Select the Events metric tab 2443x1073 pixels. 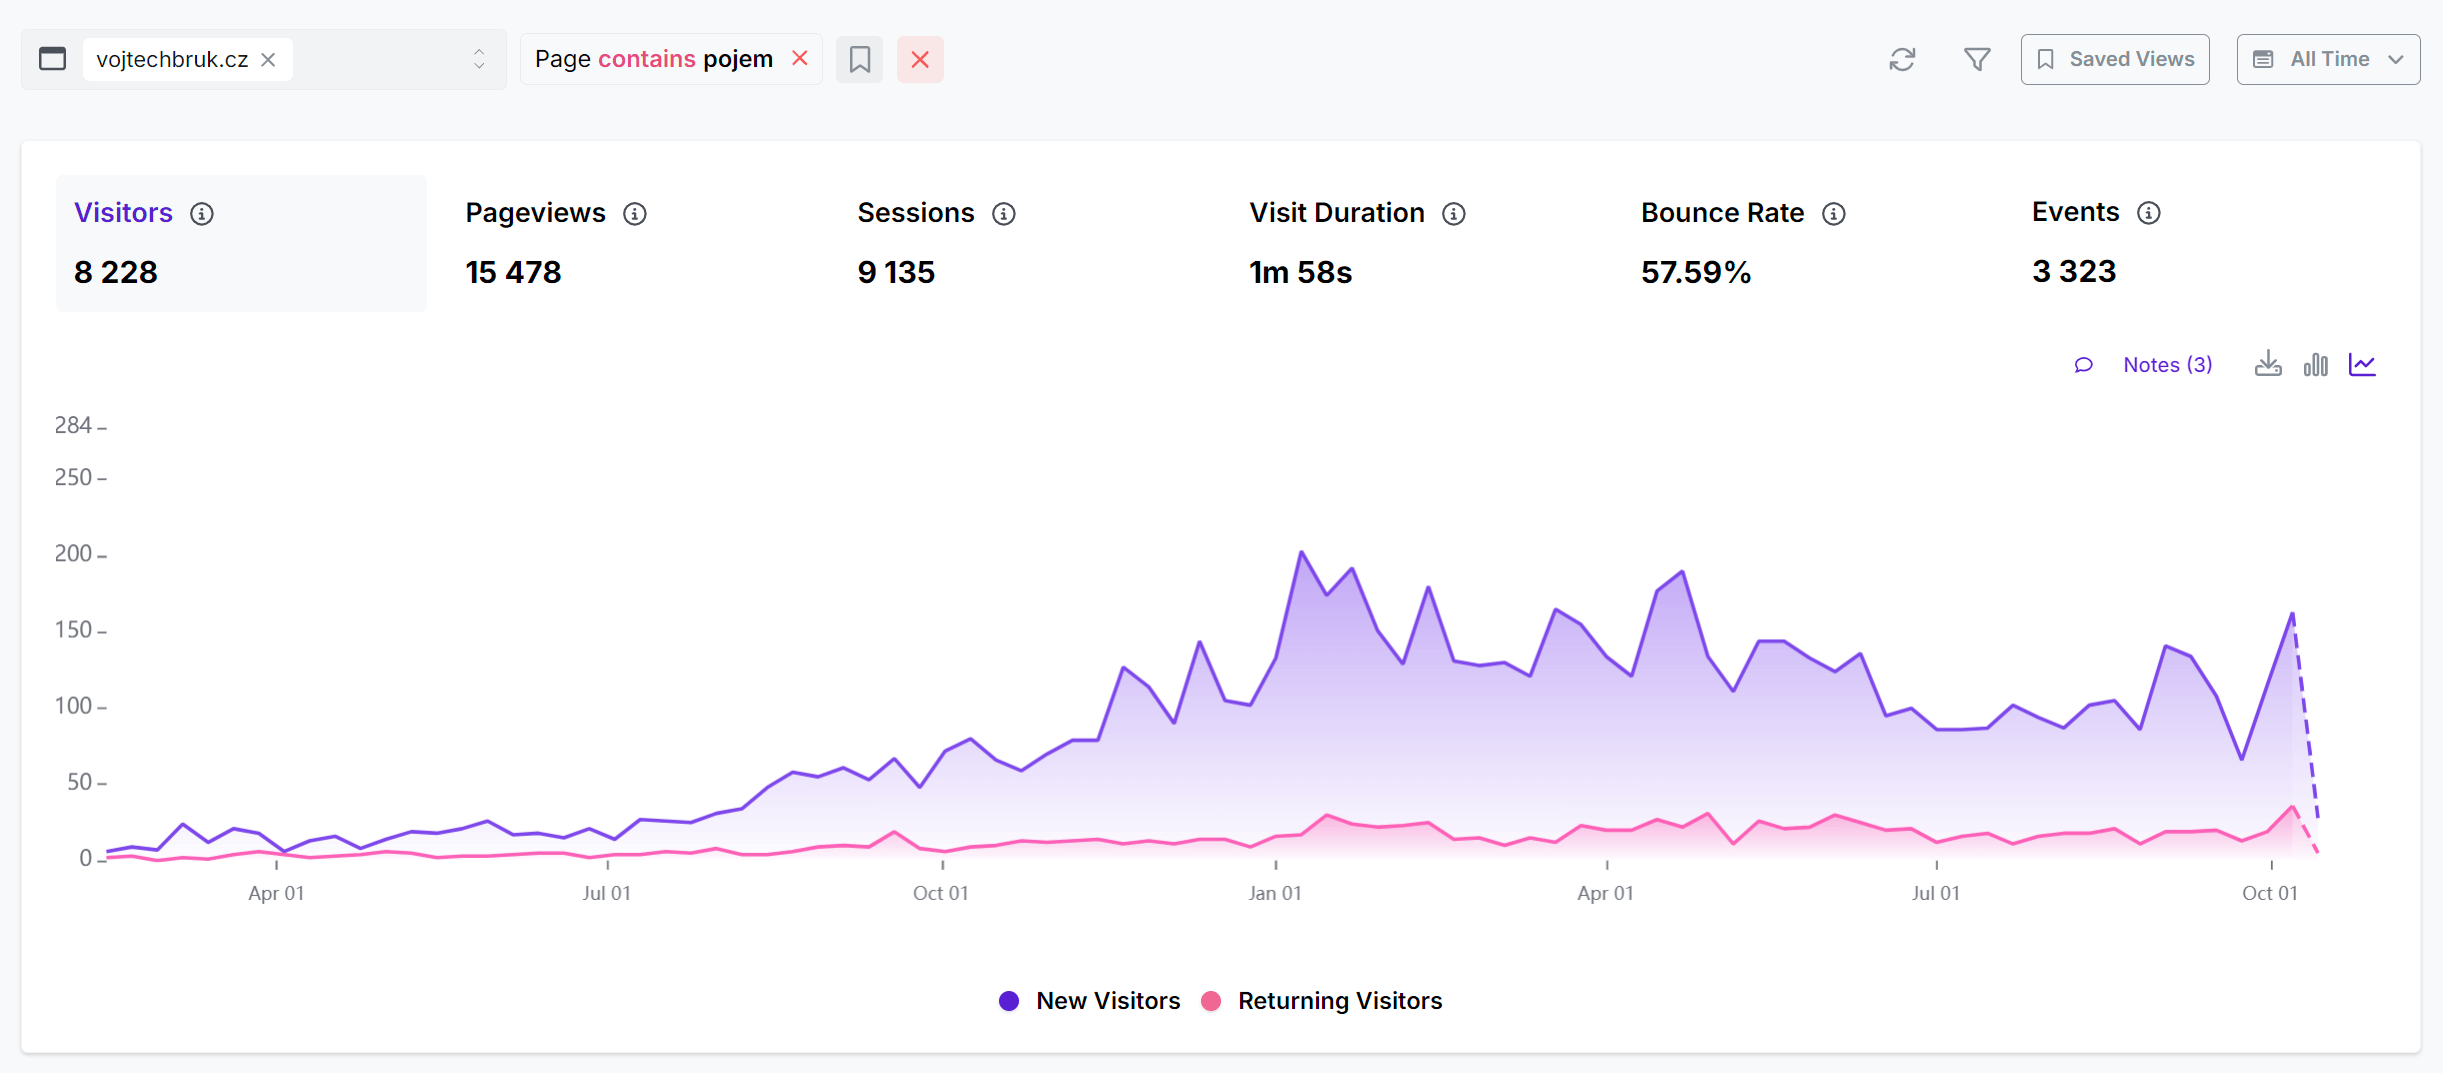coord(2200,243)
